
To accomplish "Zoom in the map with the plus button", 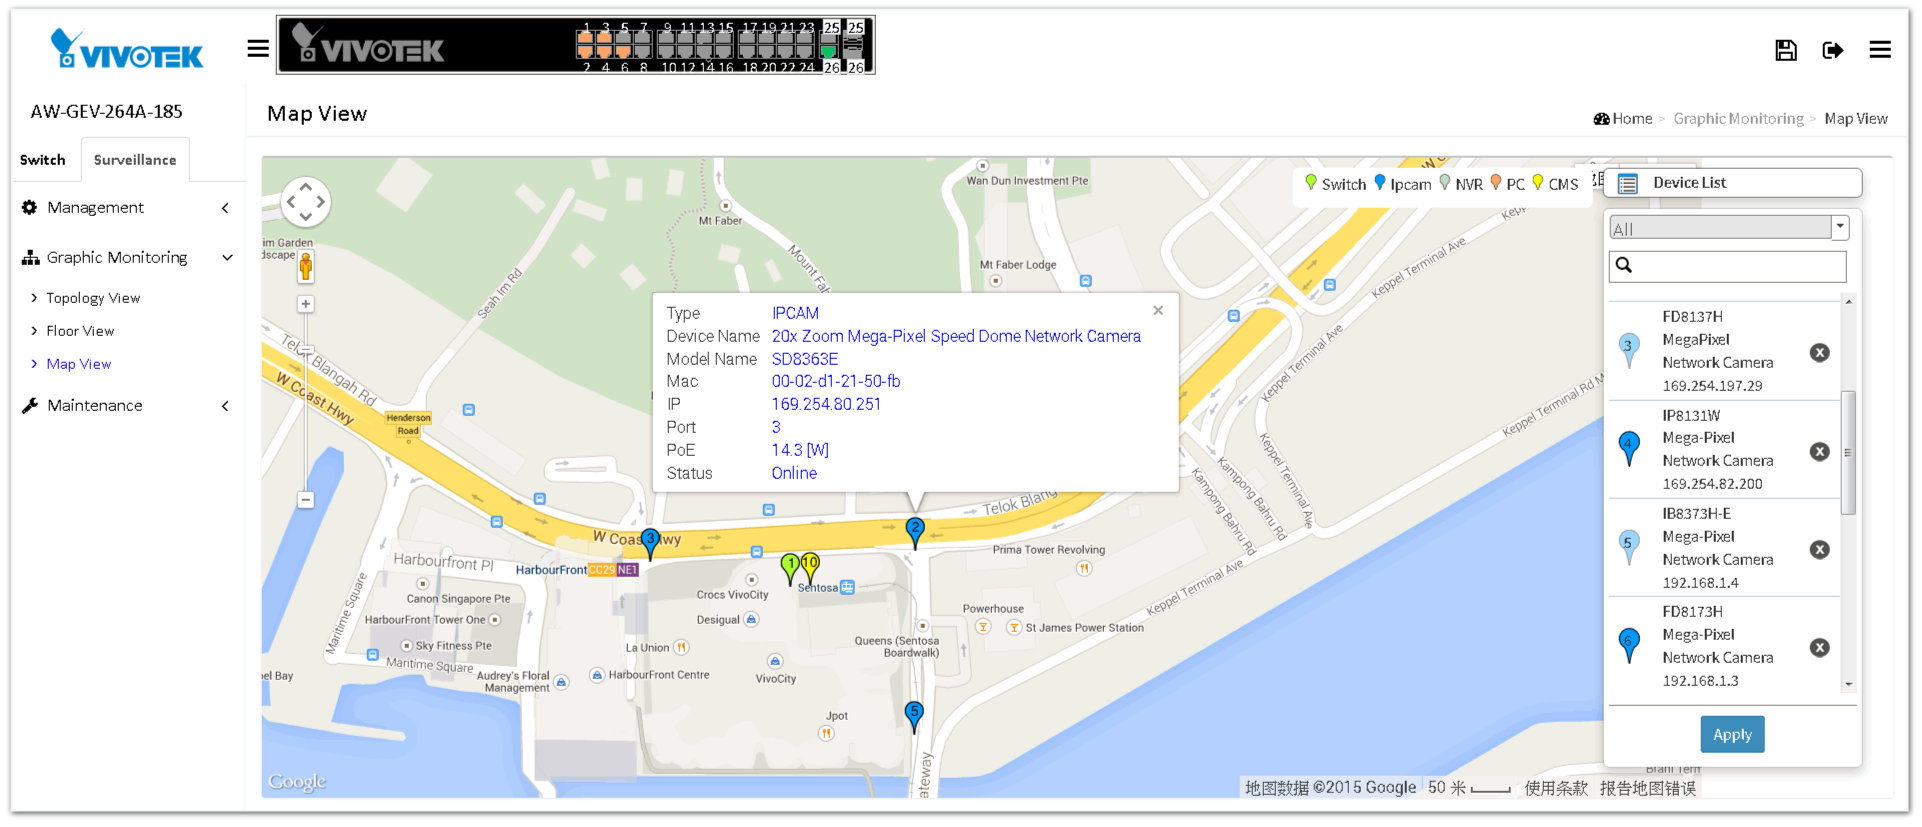I will coord(306,304).
